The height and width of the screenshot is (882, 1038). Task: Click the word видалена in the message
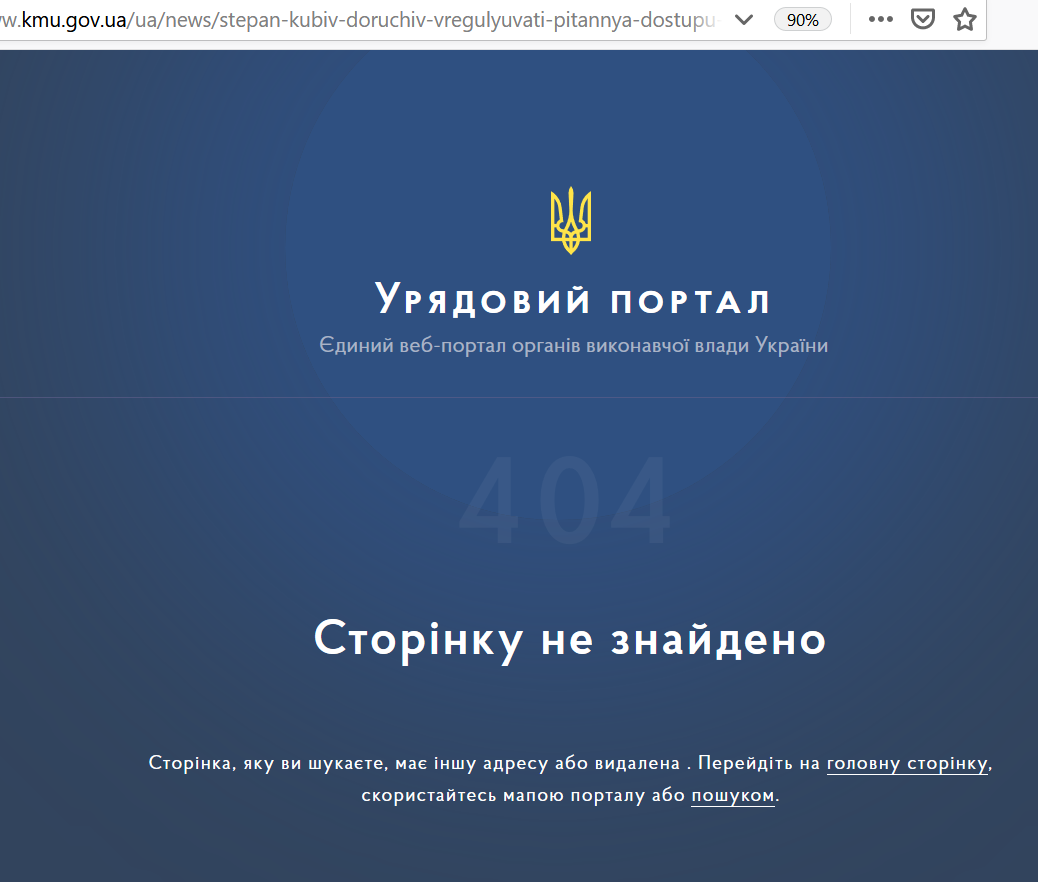[639, 764]
